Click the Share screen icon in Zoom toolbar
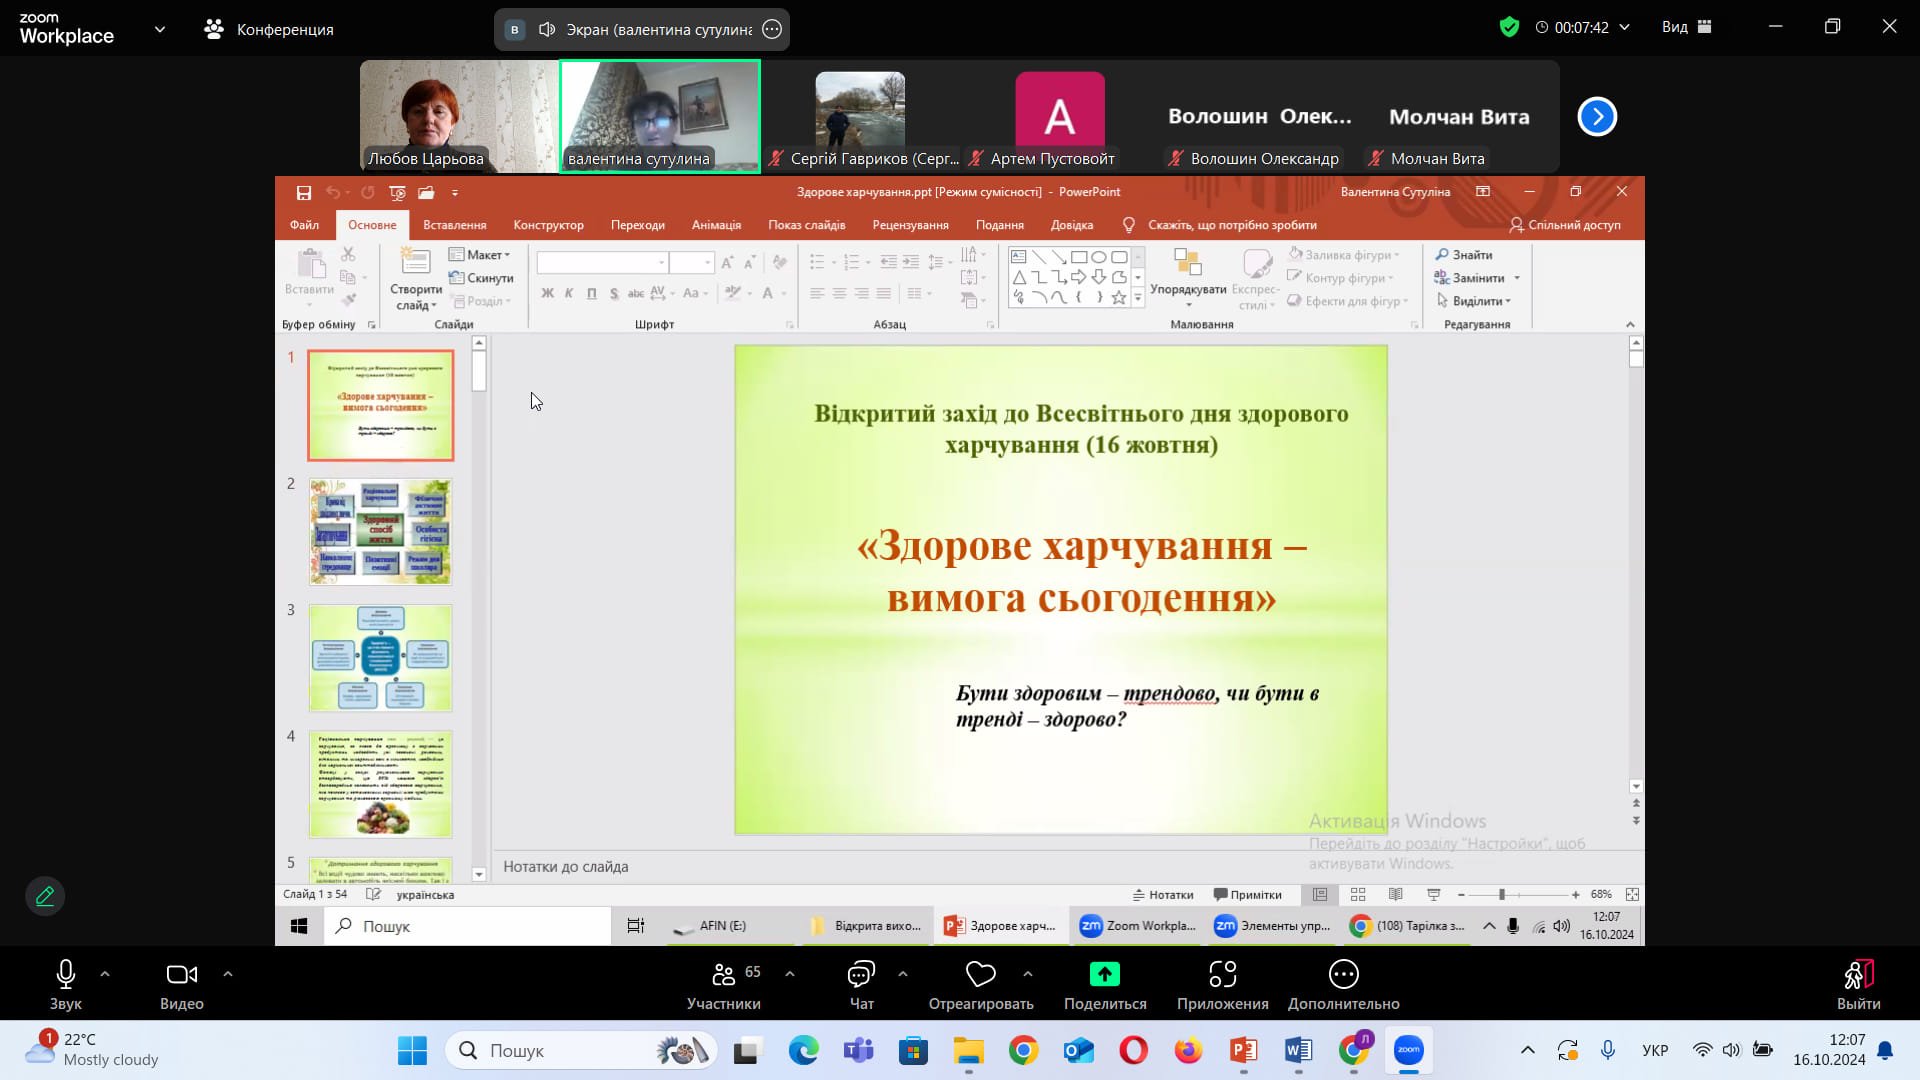Screen dimensions: 1920x1080 1104,974
